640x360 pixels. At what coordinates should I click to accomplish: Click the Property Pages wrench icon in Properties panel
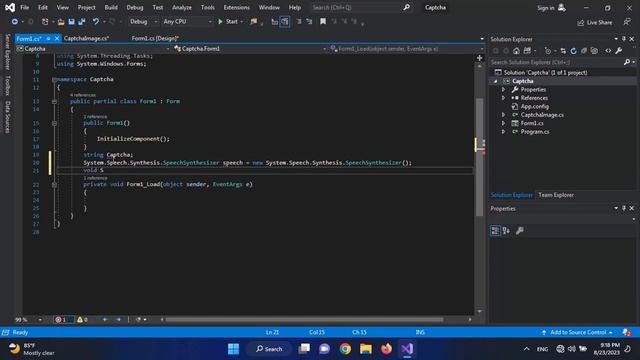point(520,231)
